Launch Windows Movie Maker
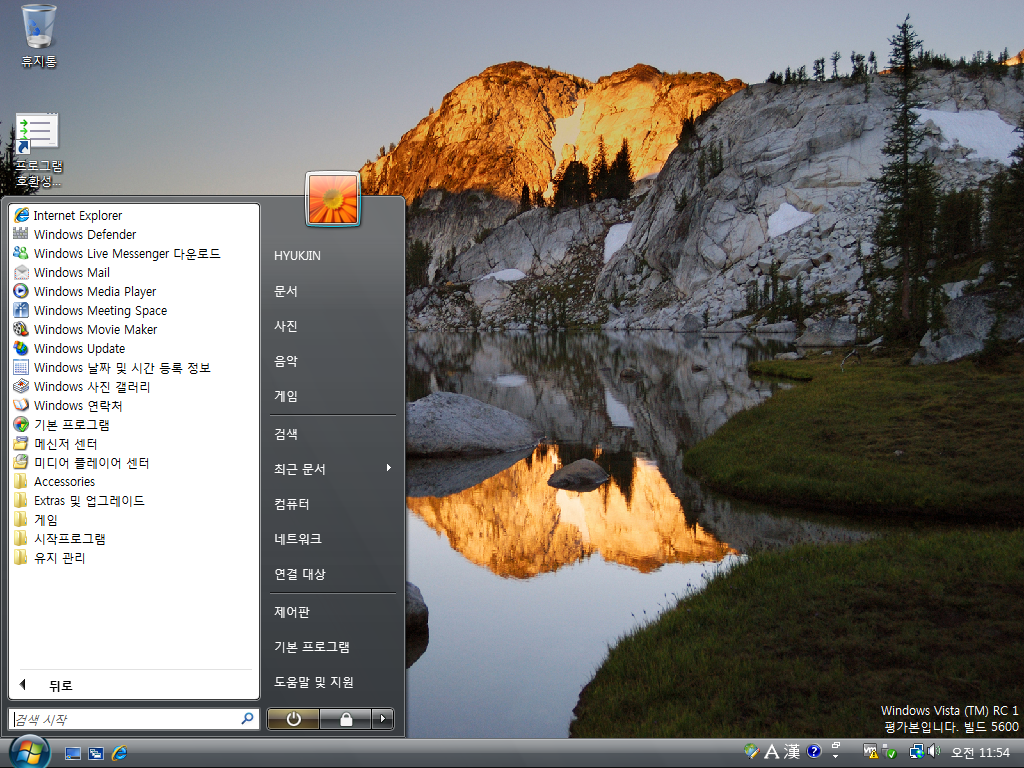 pos(134,329)
